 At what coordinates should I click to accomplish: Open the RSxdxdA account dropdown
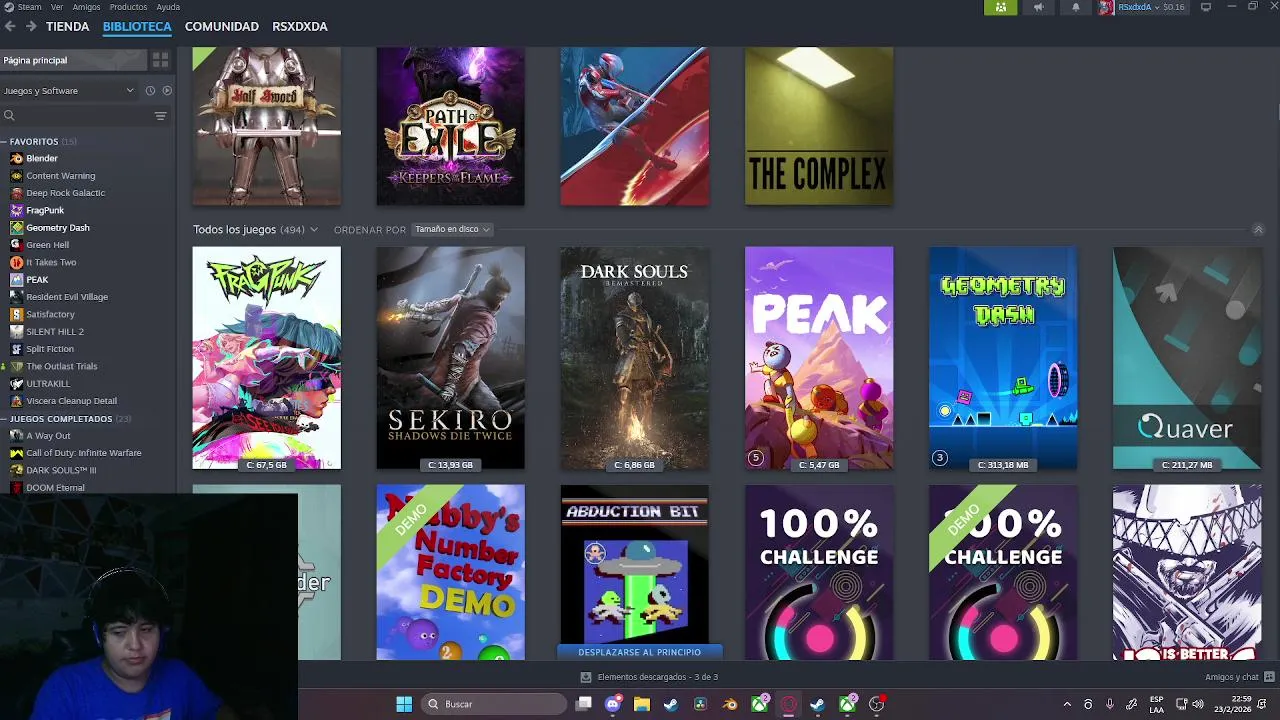1141,7
